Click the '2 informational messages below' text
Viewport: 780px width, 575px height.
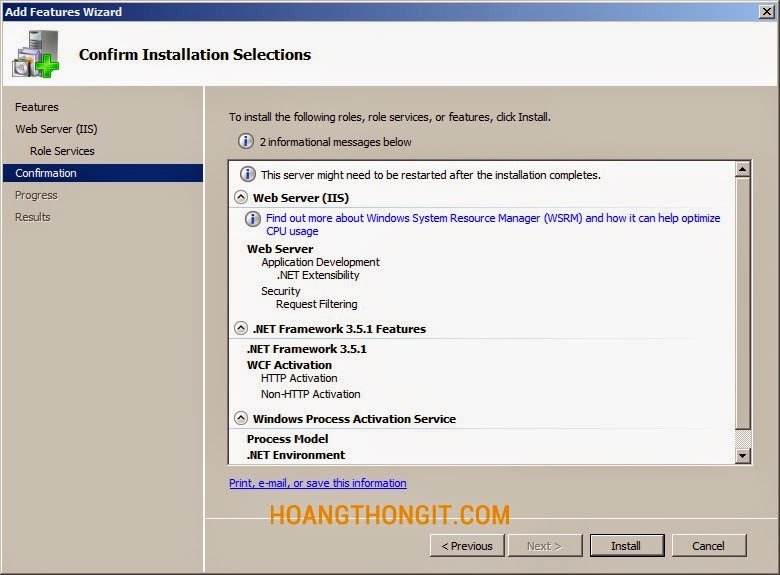point(335,142)
